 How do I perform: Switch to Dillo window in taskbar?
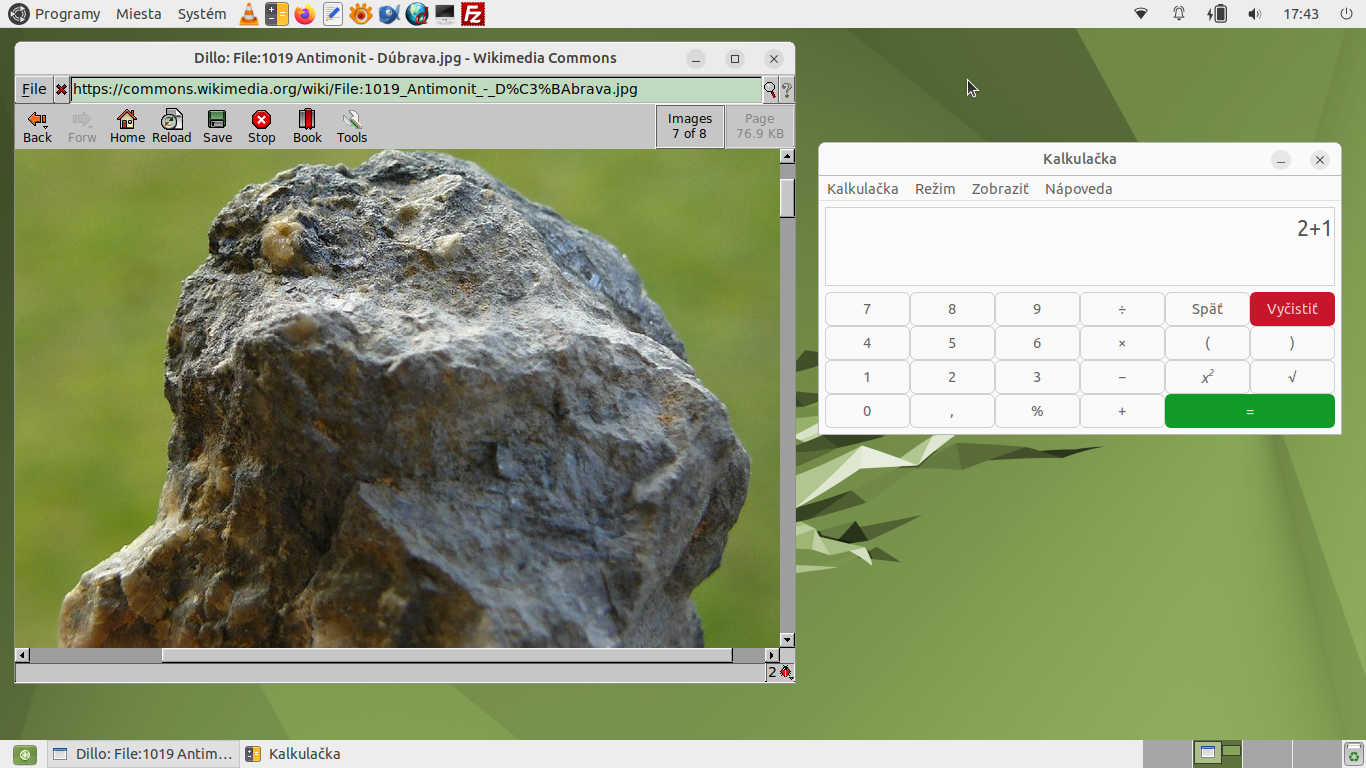click(x=142, y=754)
